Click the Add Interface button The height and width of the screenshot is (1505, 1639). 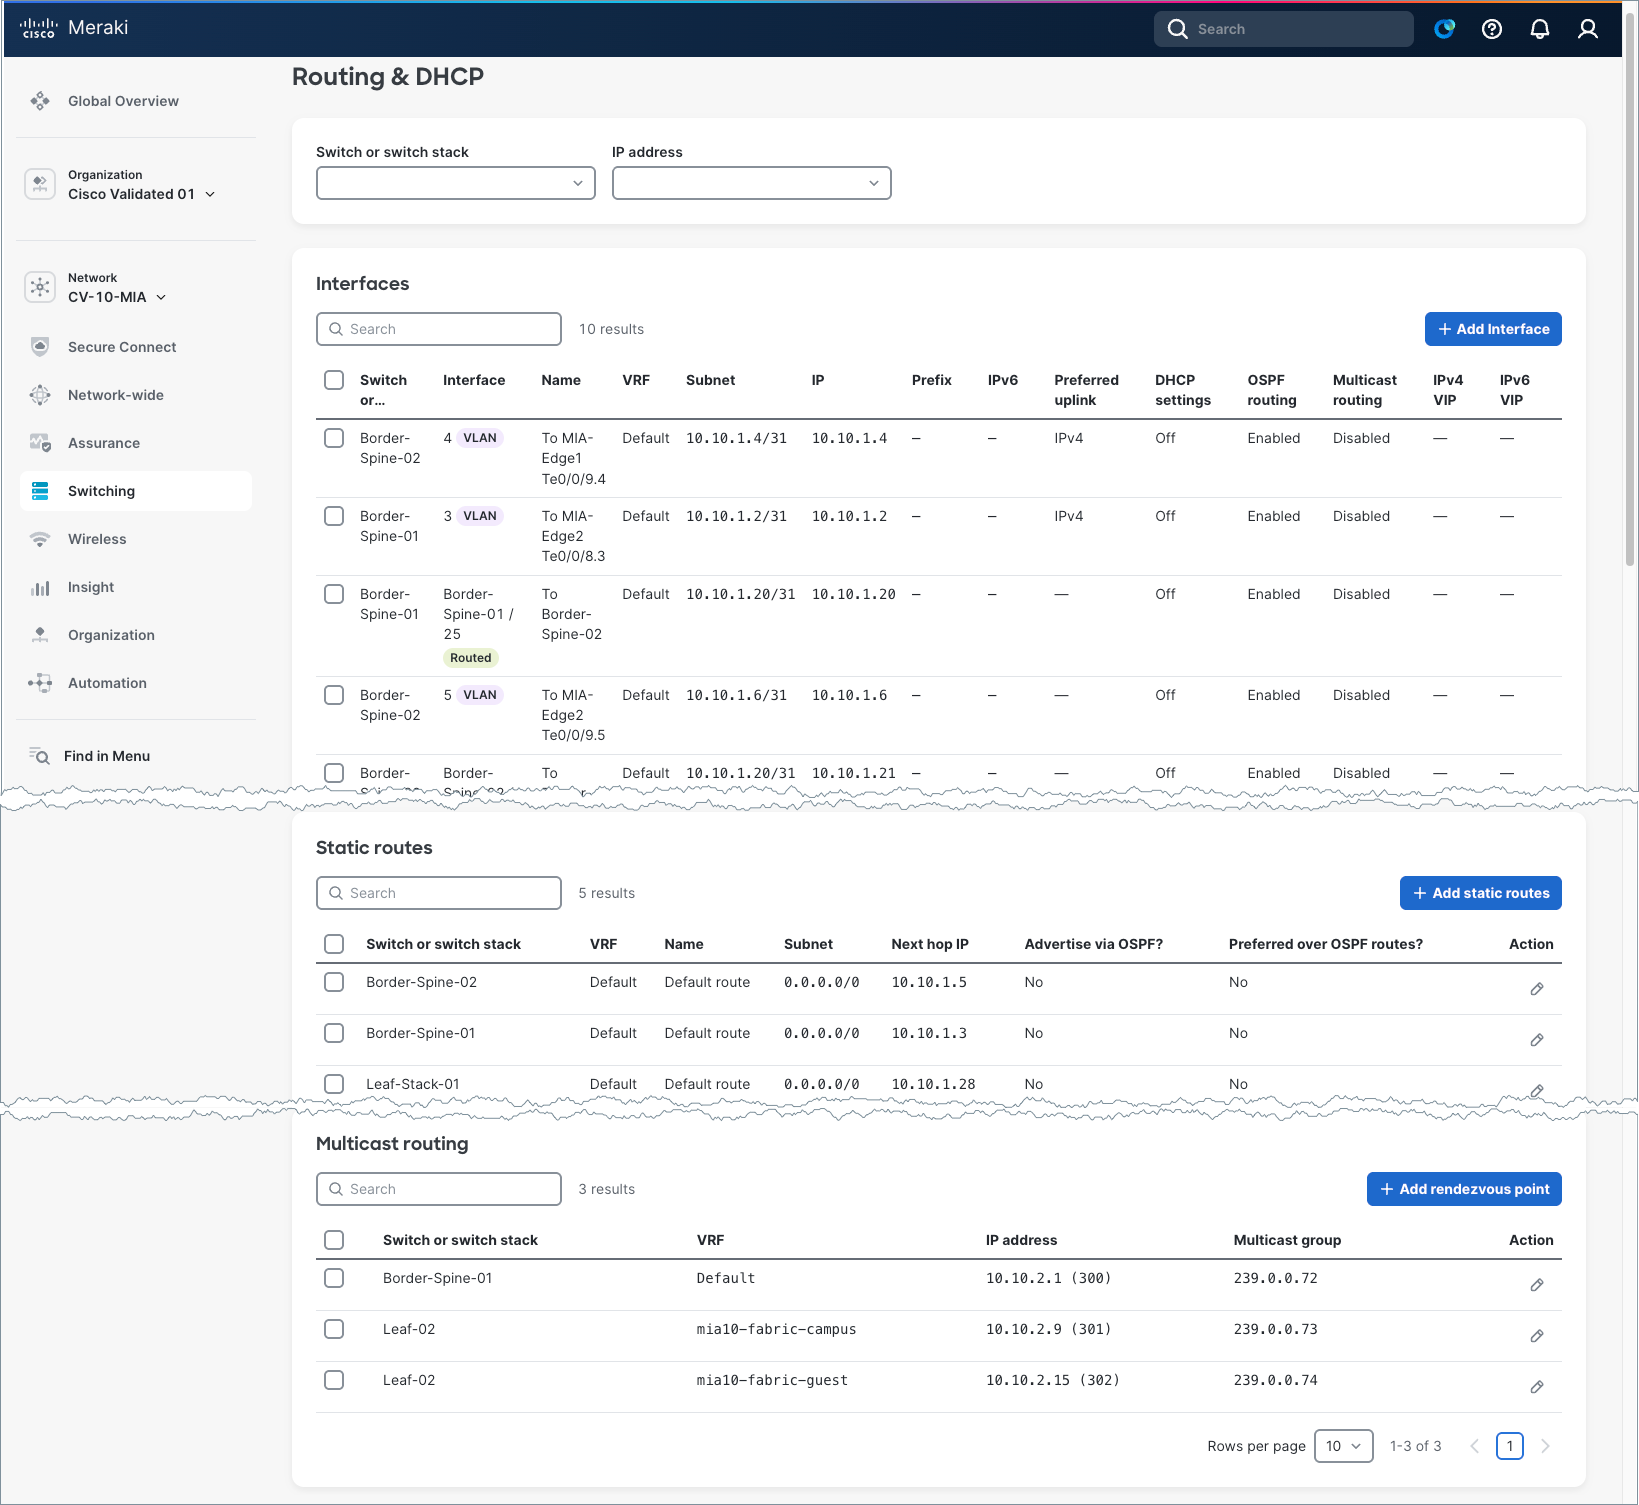1493,329
